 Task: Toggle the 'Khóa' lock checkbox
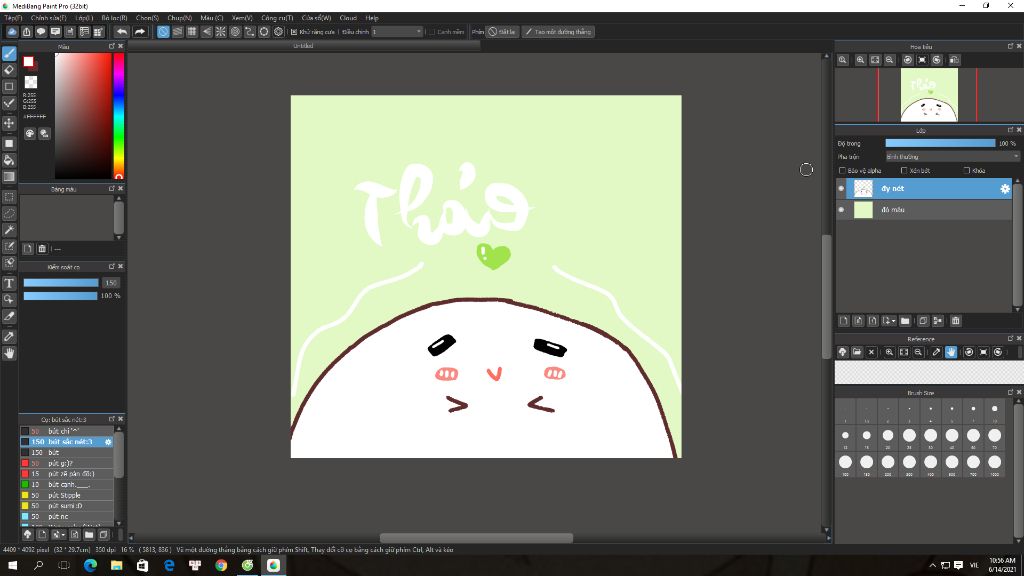[x=967, y=170]
